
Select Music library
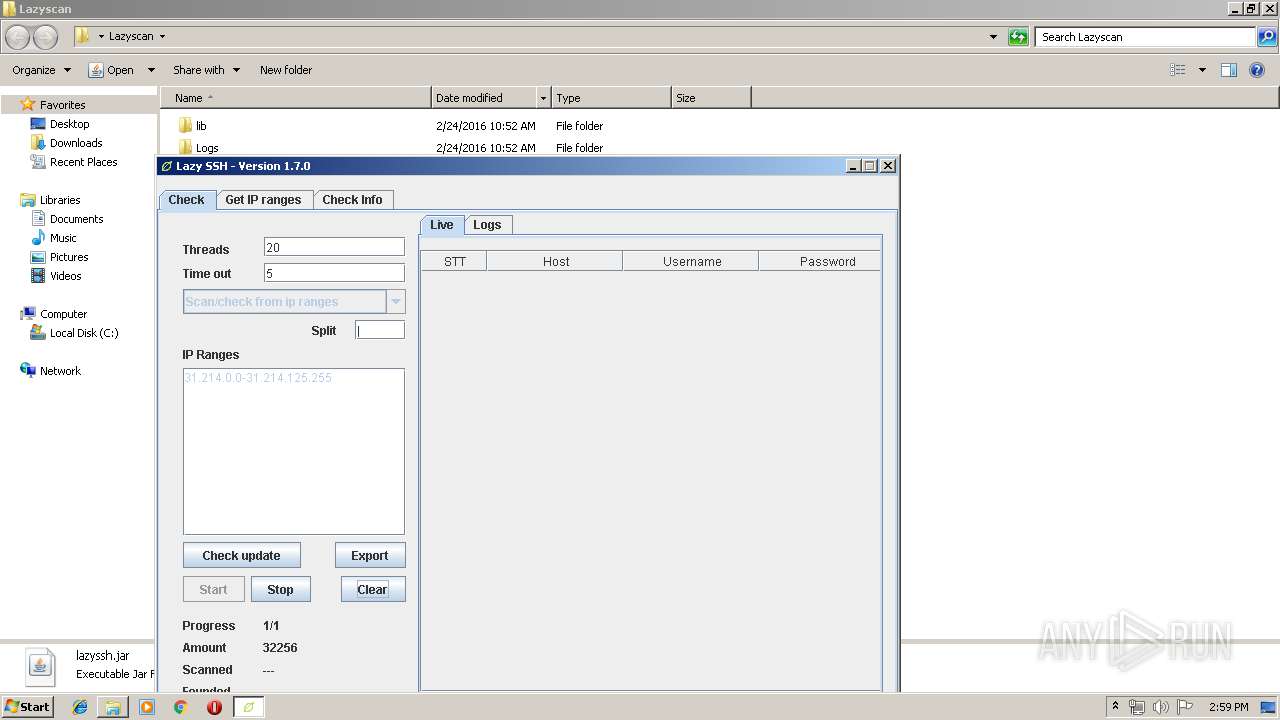pos(63,238)
